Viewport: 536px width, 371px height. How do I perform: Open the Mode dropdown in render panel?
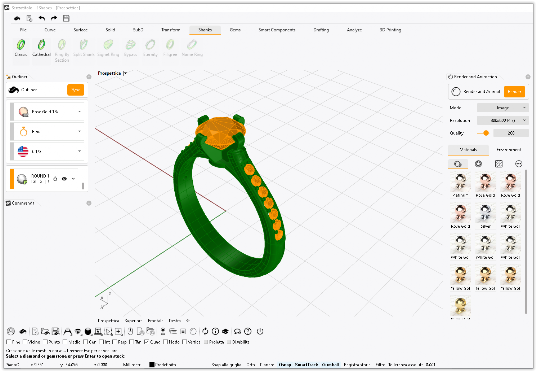[502, 108]
